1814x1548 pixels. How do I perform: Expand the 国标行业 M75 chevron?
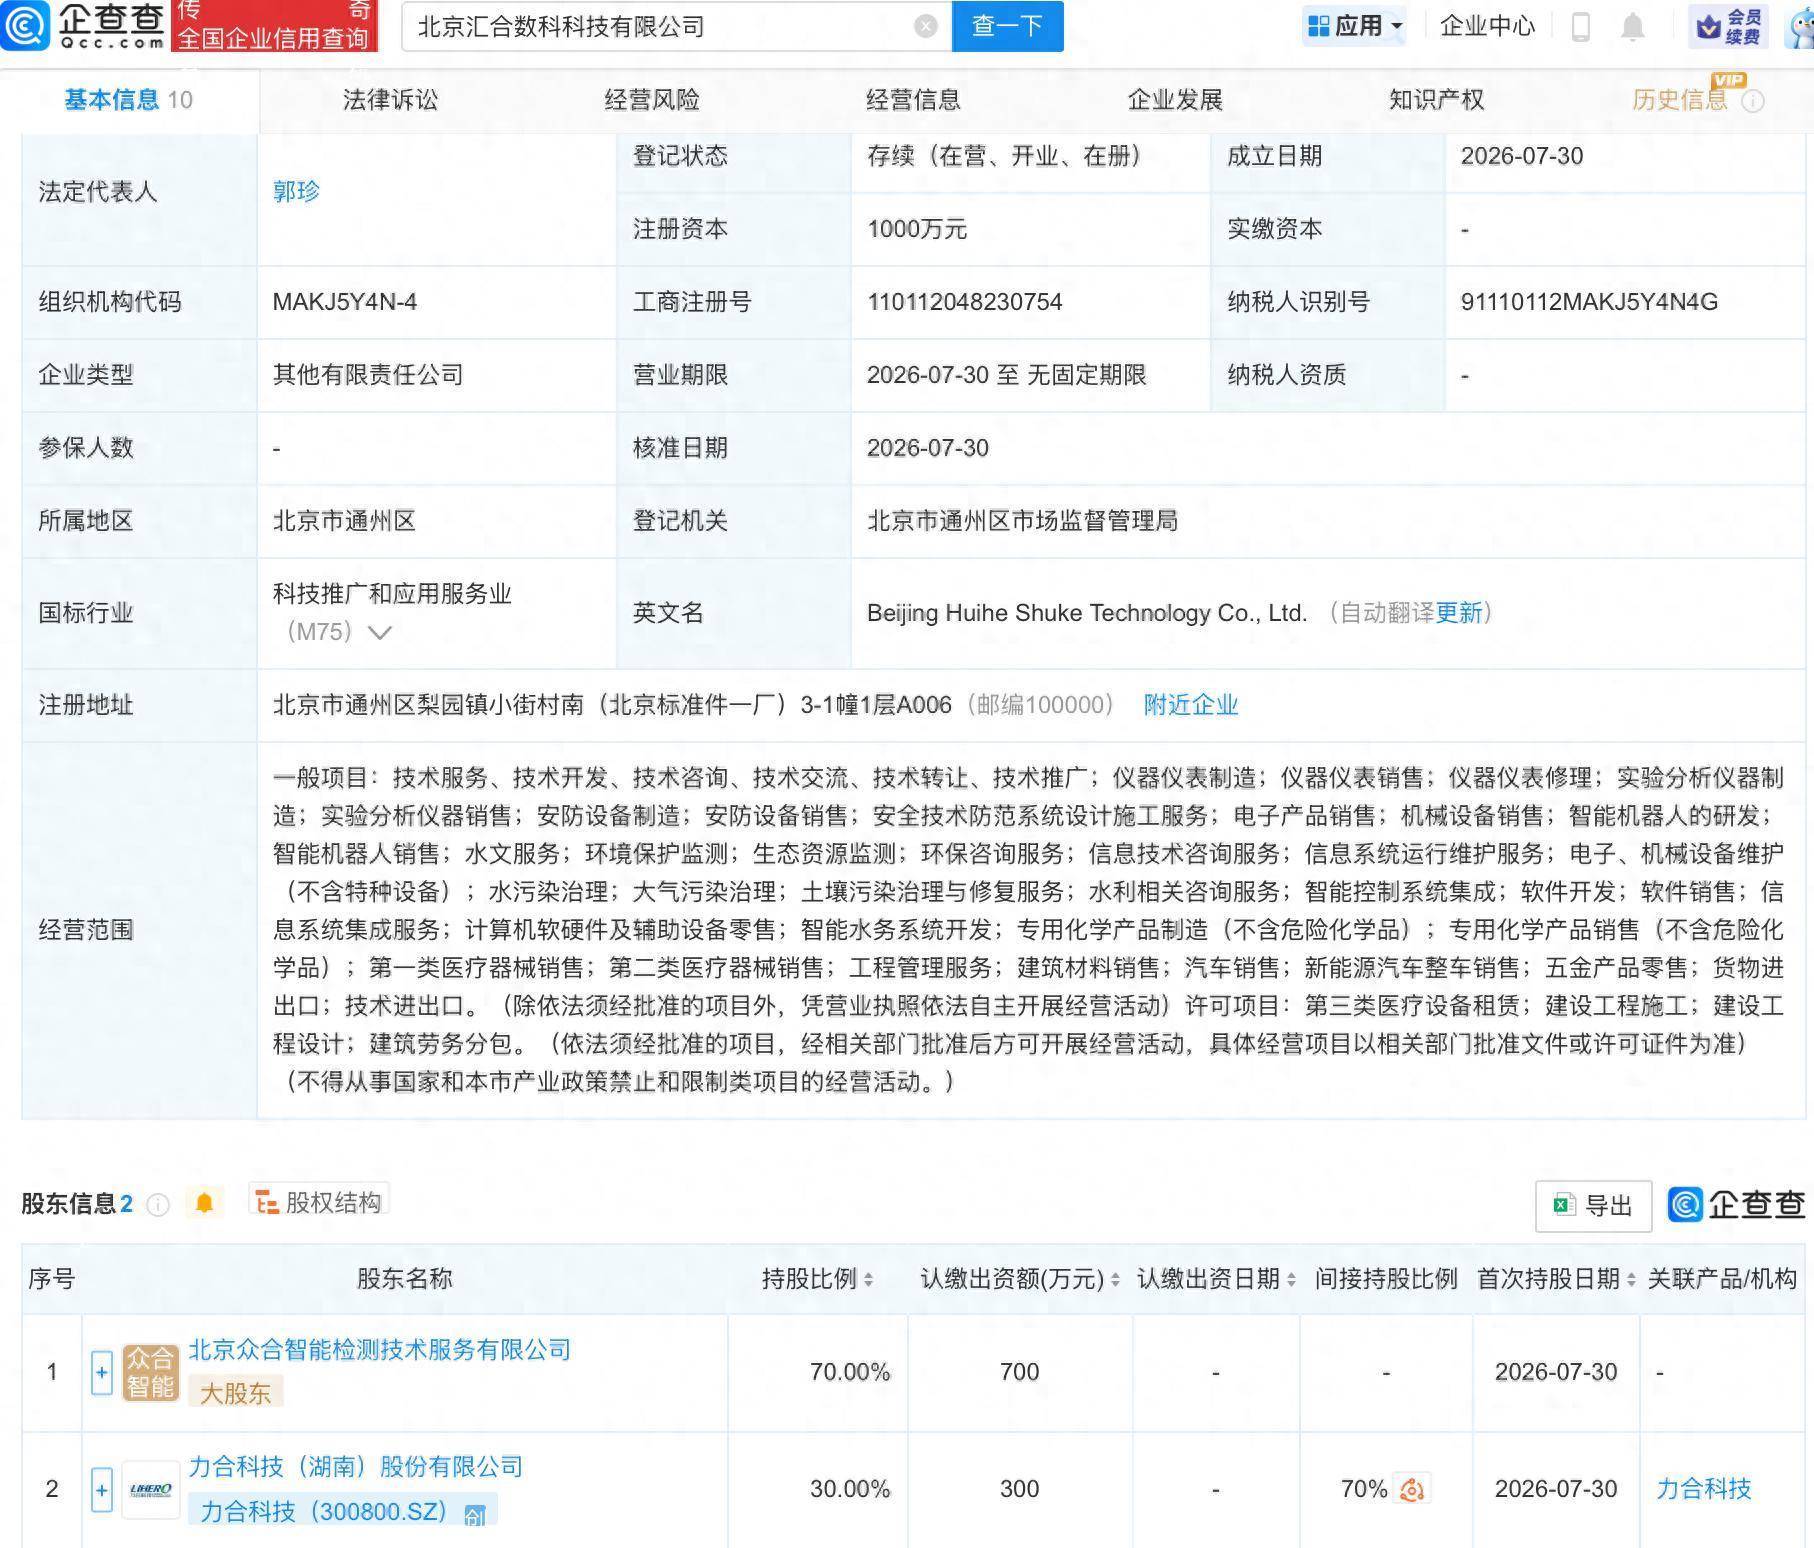(x=379, y=632)
